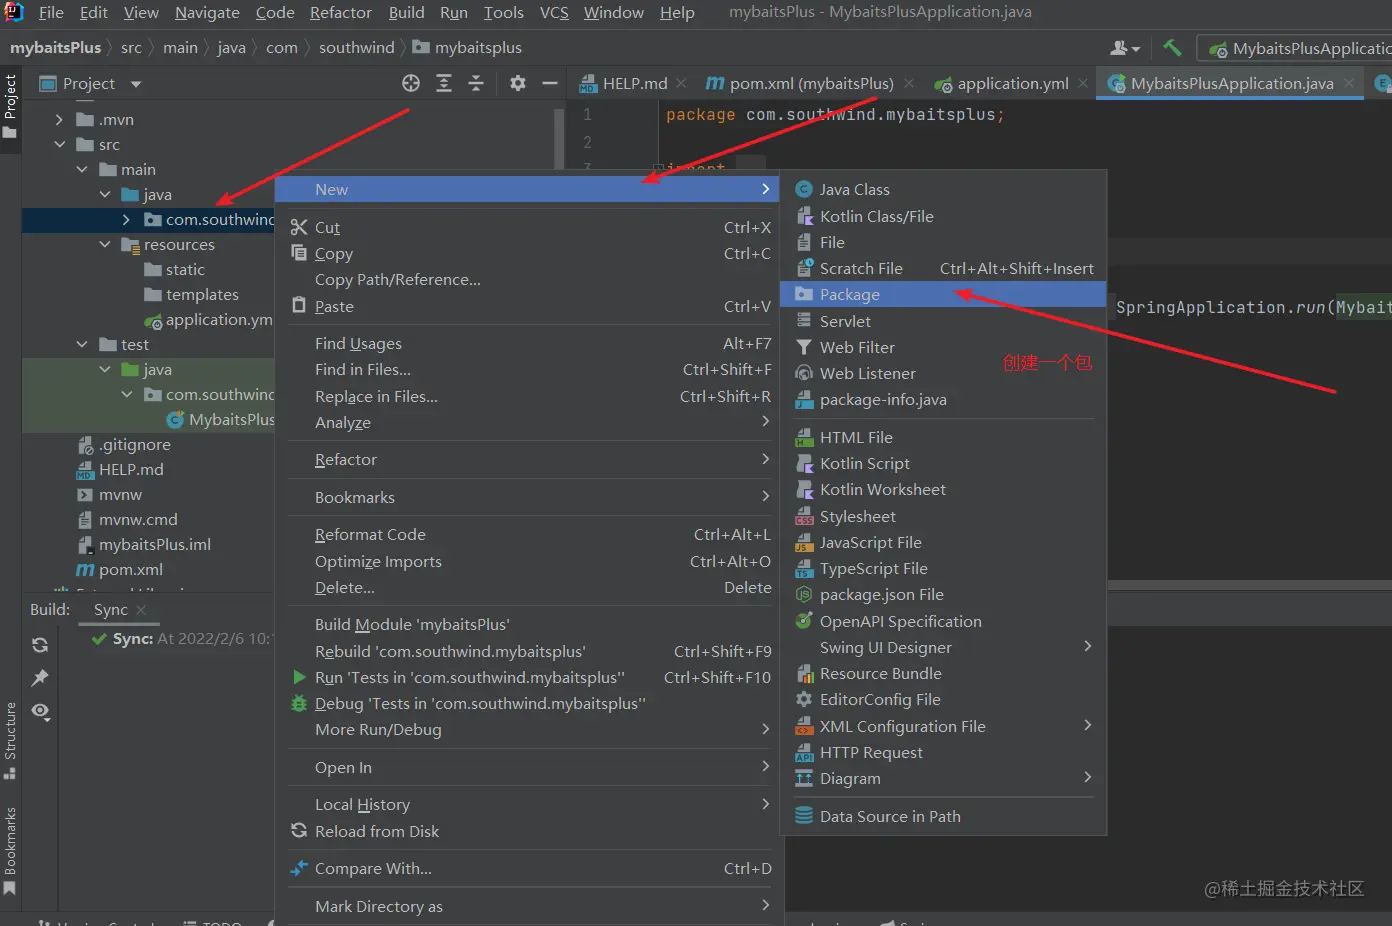Toggle the eye view icon in Build panel

pyautogui.click(x=40, y=711)
